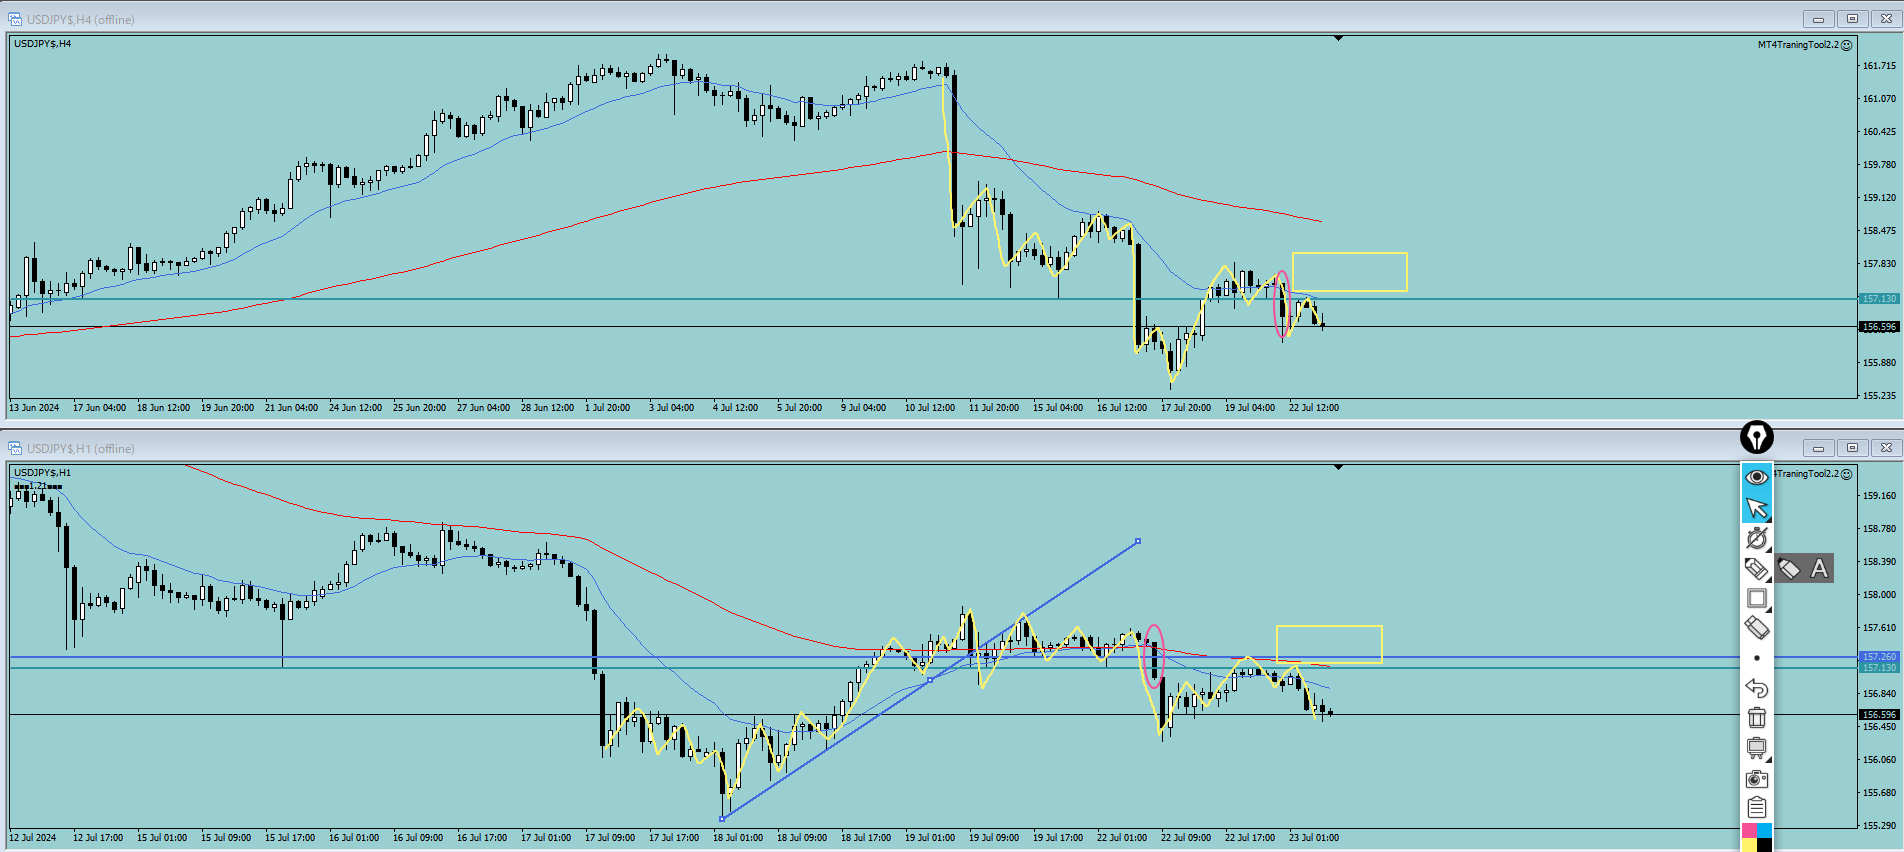1904x852 pixels.
Task: Choose the highlighter in the dark flyout
Action: click(1790, 569)
